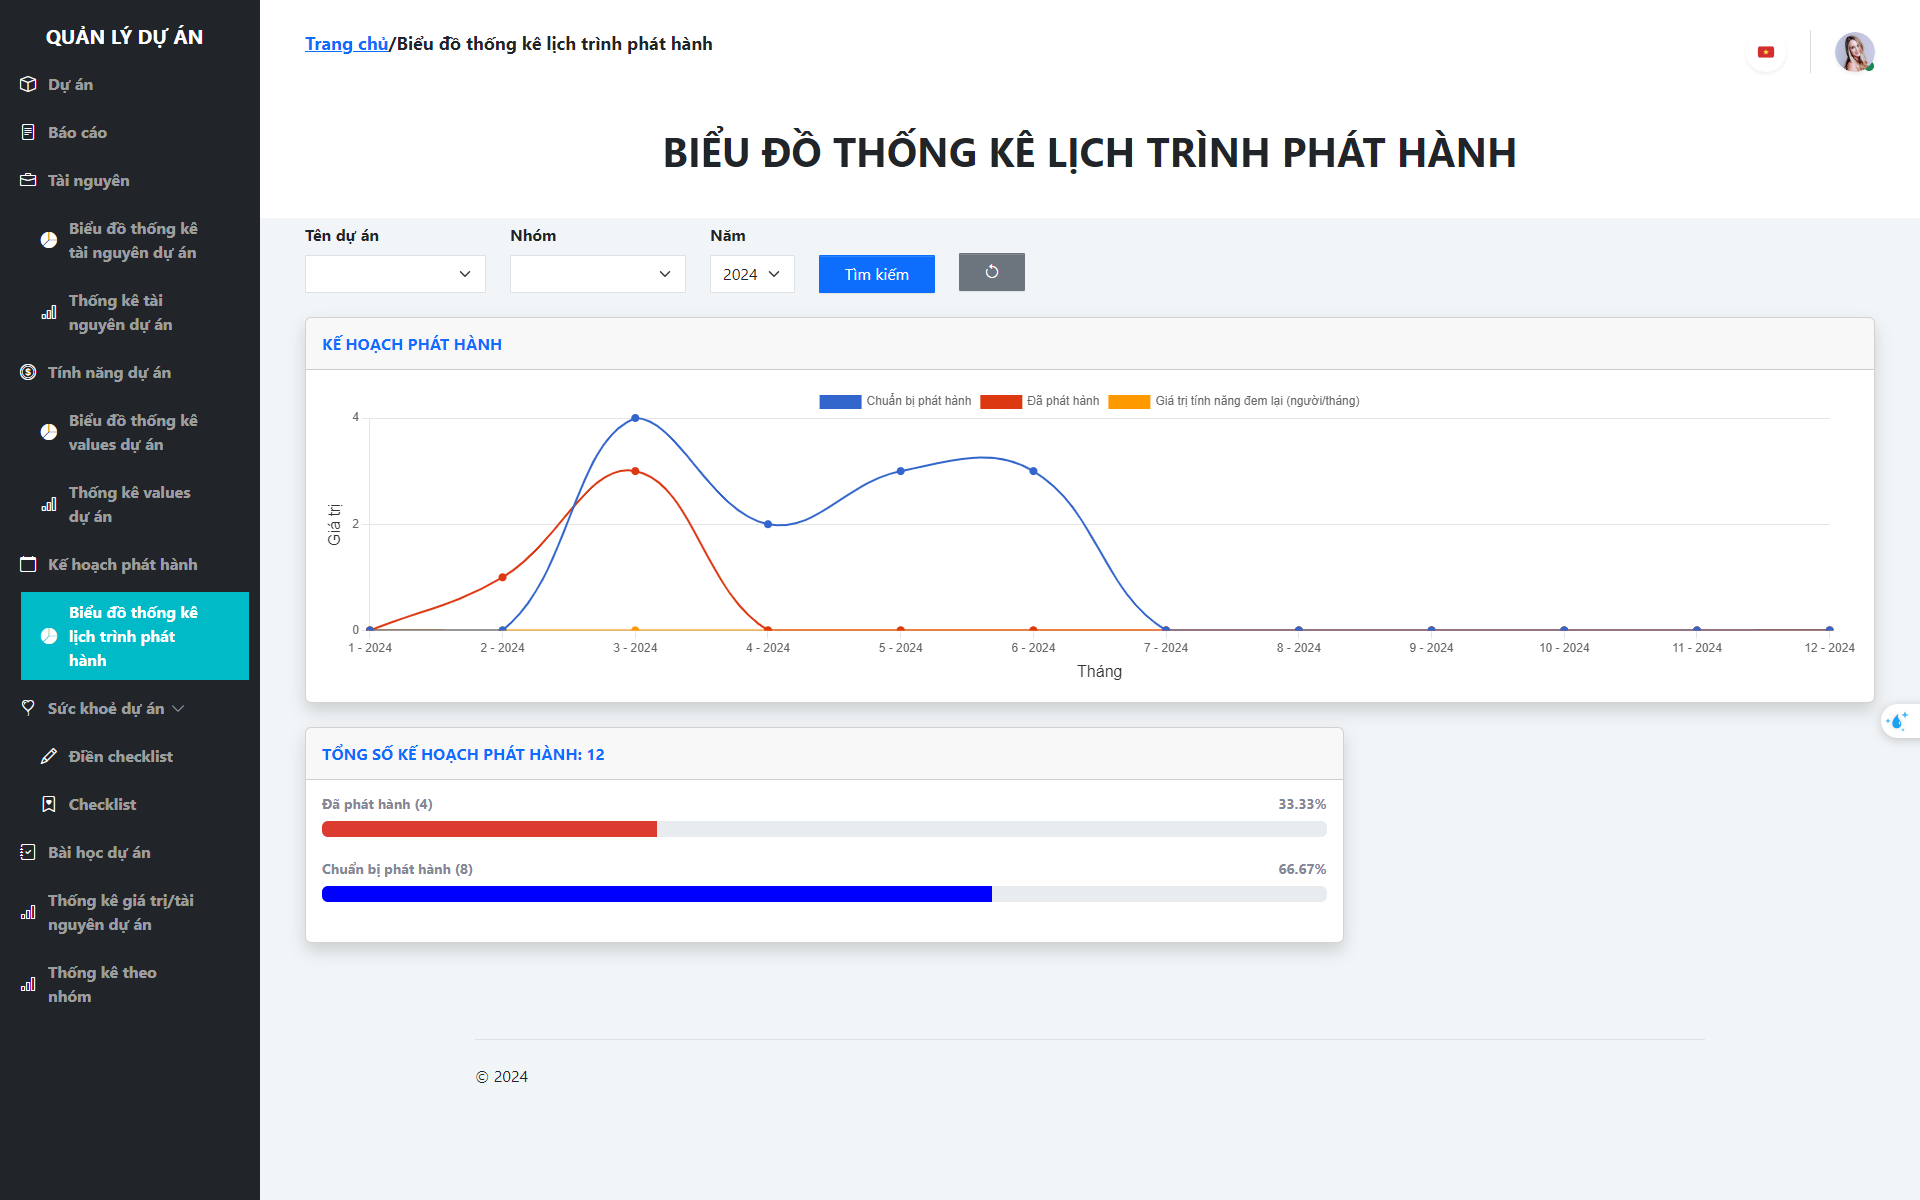Click calendar icon beside Kế hoạch phát hành
The height and width of the screenshot is (1200, 1920).
(28, 564)
